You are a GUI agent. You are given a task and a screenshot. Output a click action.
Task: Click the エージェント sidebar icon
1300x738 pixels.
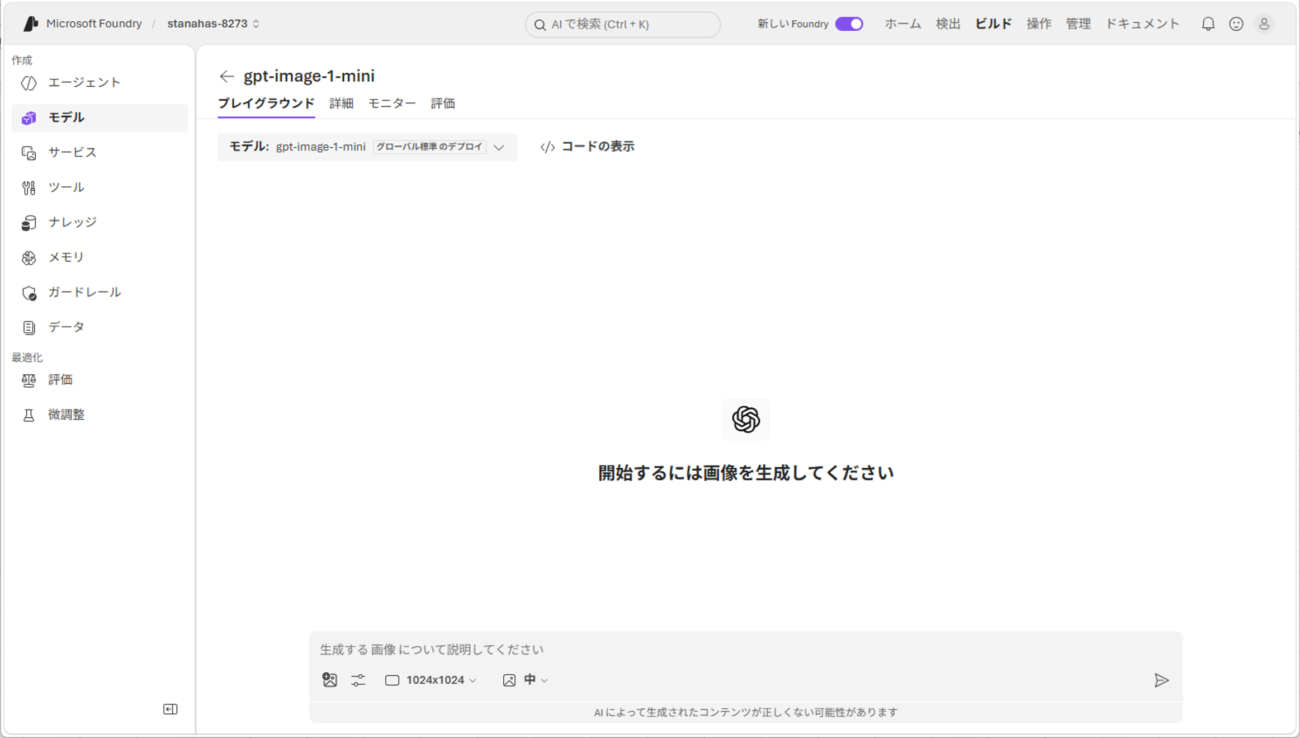click(x=29, y=83)
